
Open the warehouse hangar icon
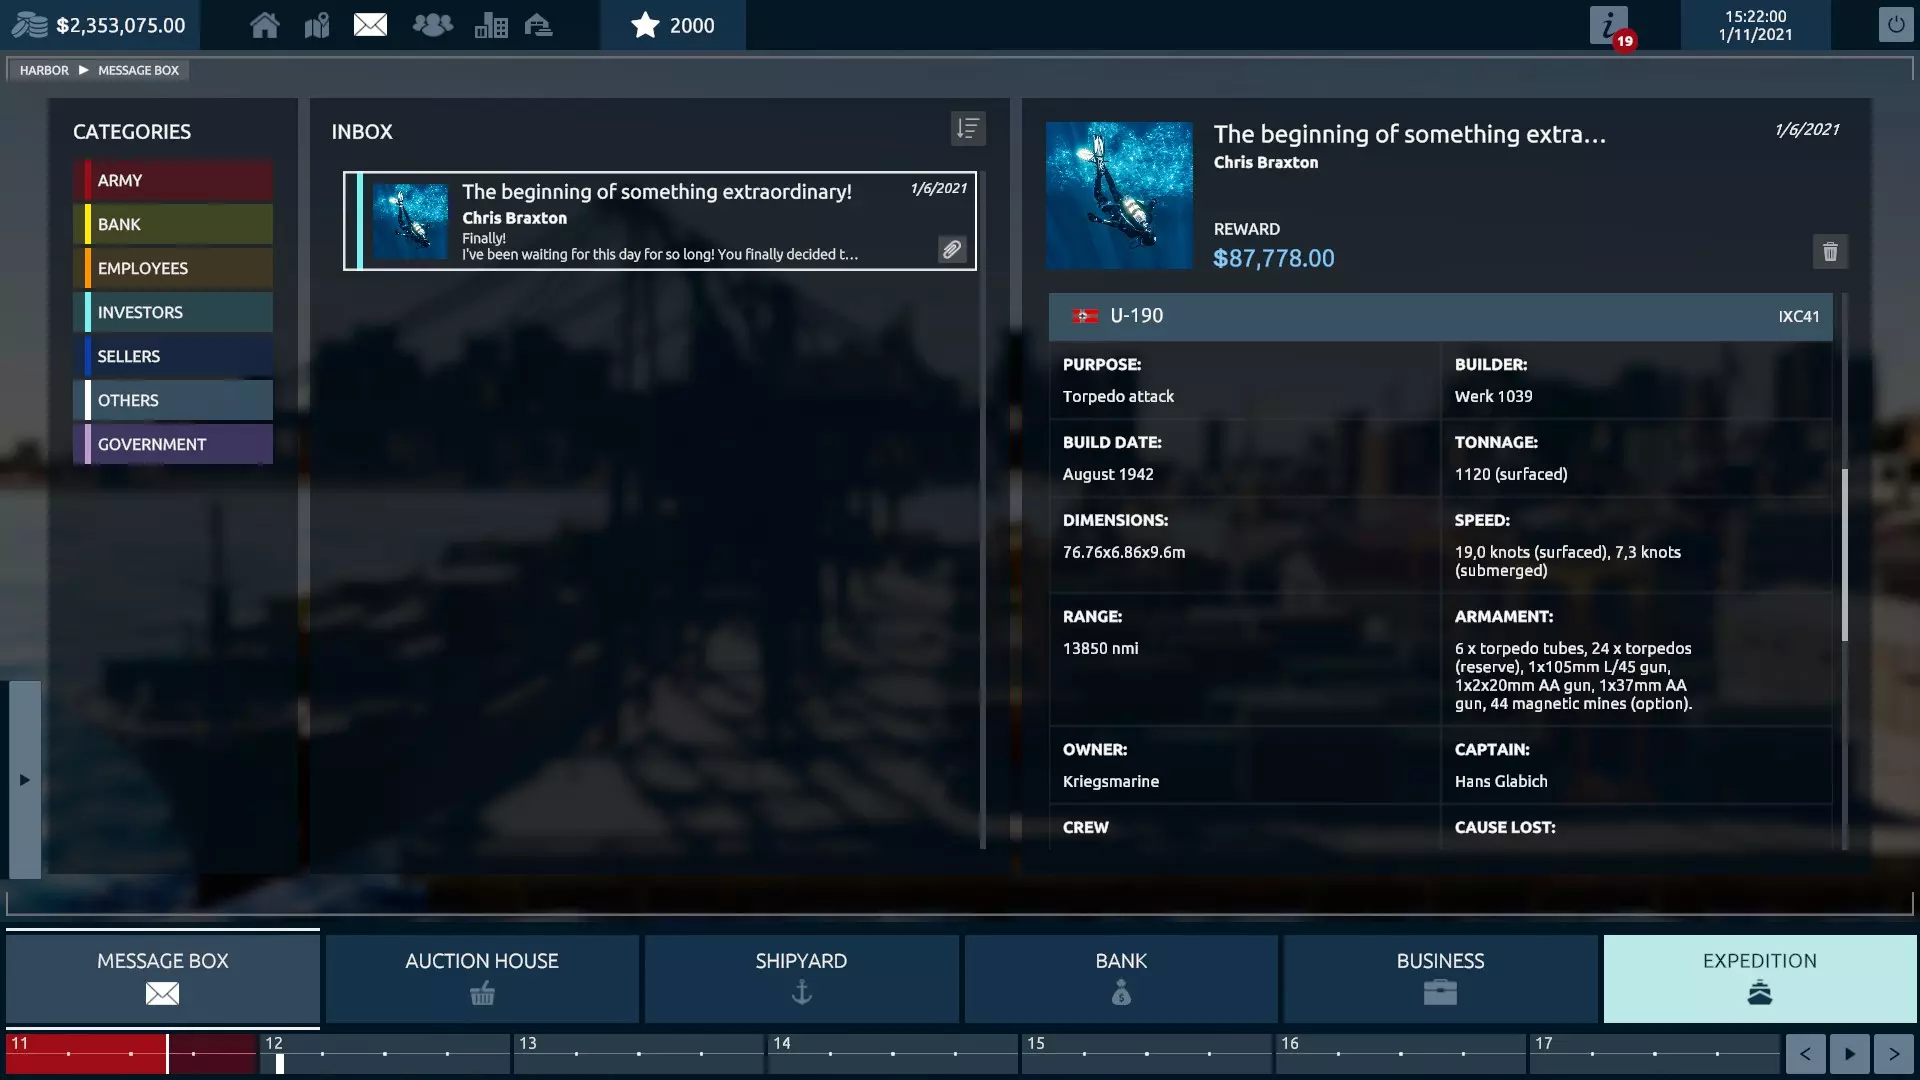pyautogui.click(x=539, y=25)
